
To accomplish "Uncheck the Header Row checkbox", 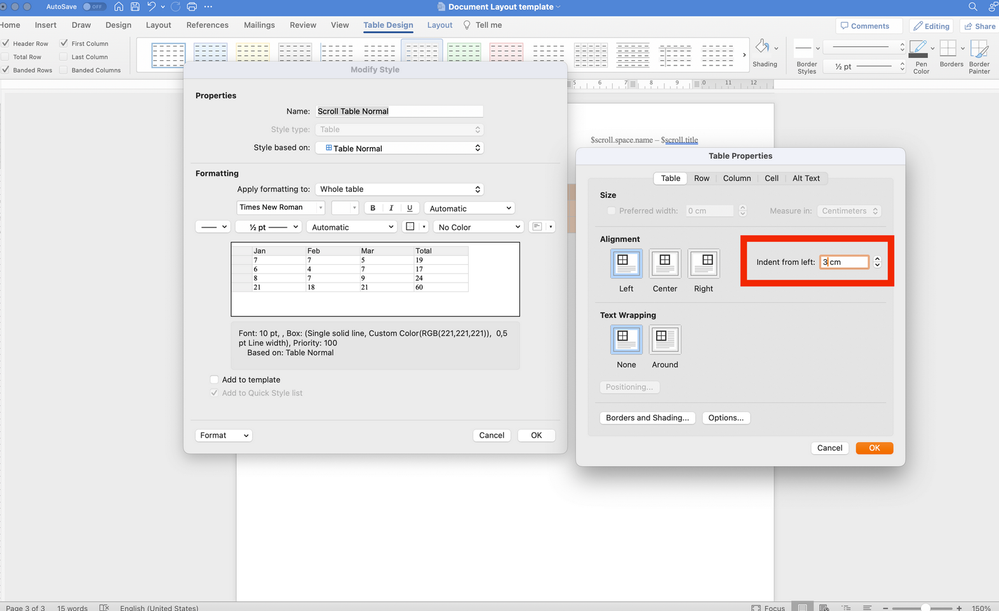I will (5, 43).
